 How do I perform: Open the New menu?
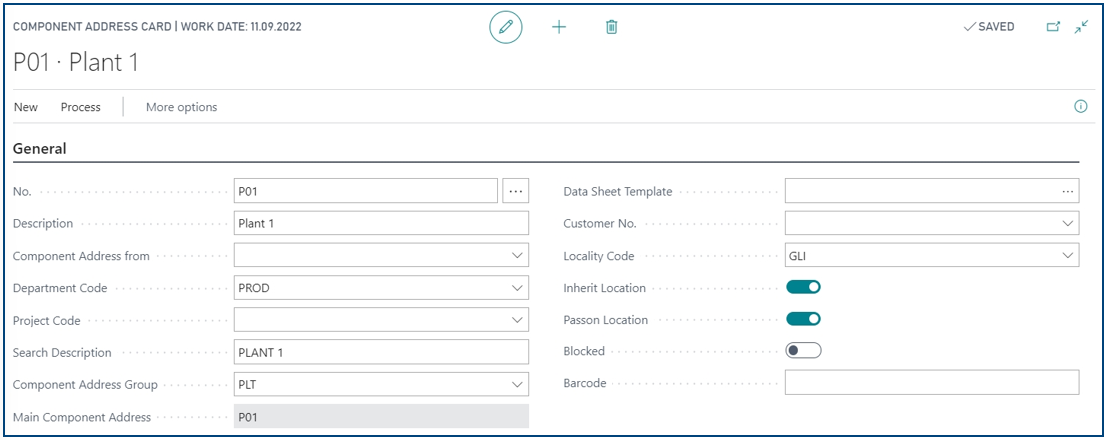coord(26,107)
